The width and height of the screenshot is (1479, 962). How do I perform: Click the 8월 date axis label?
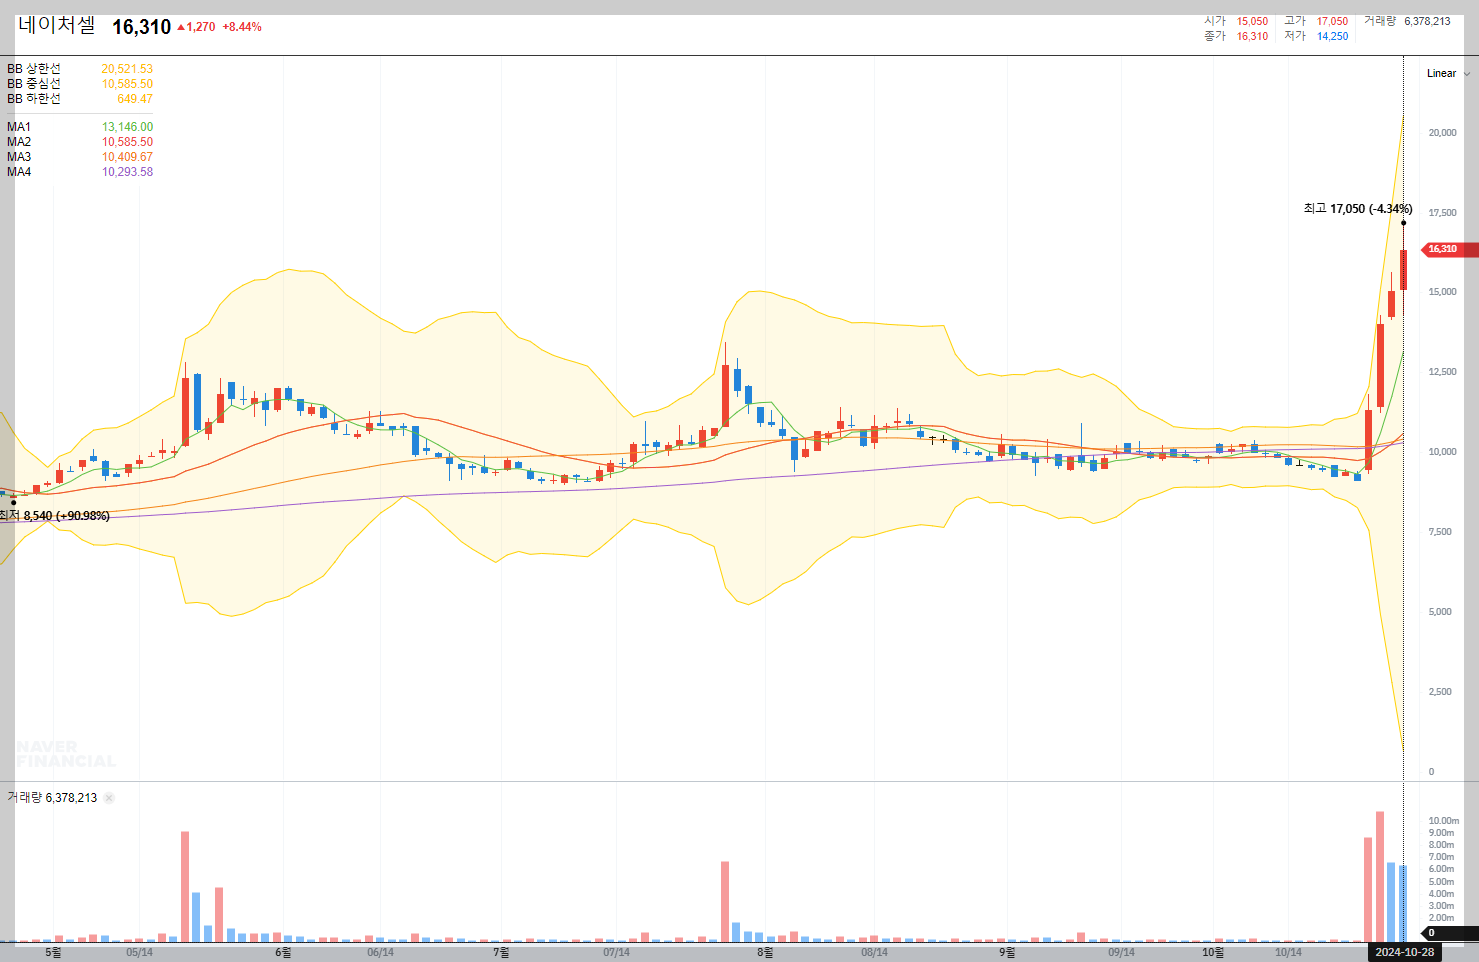click(765, 952)
